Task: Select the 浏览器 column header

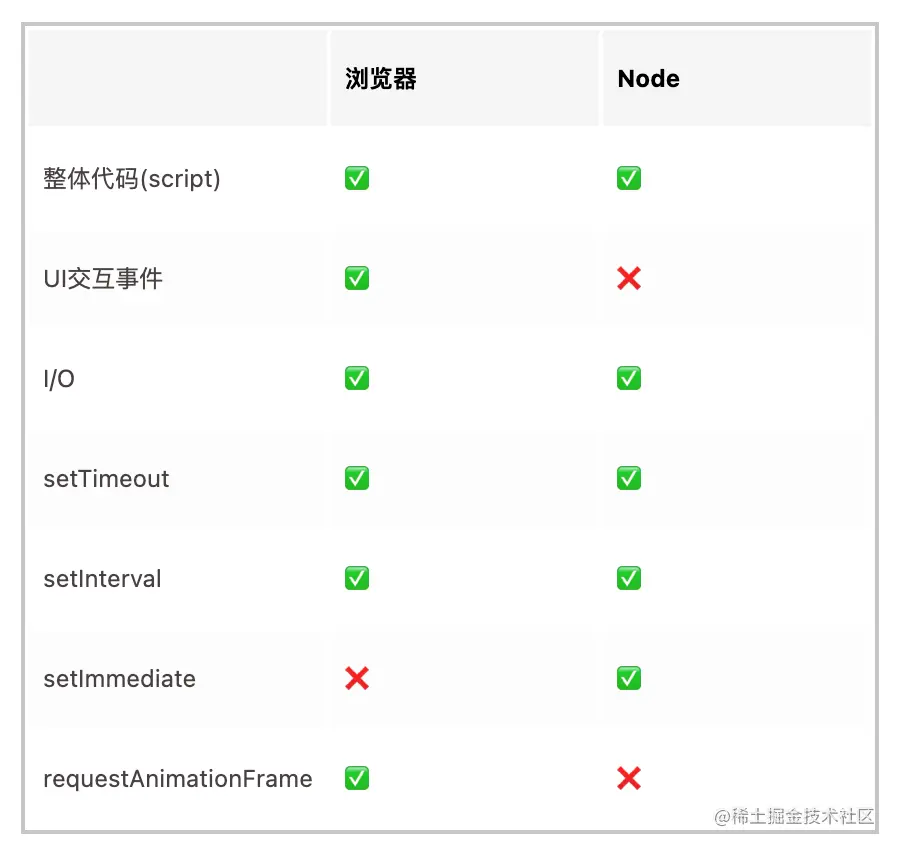Action: (x=381, y=78)
